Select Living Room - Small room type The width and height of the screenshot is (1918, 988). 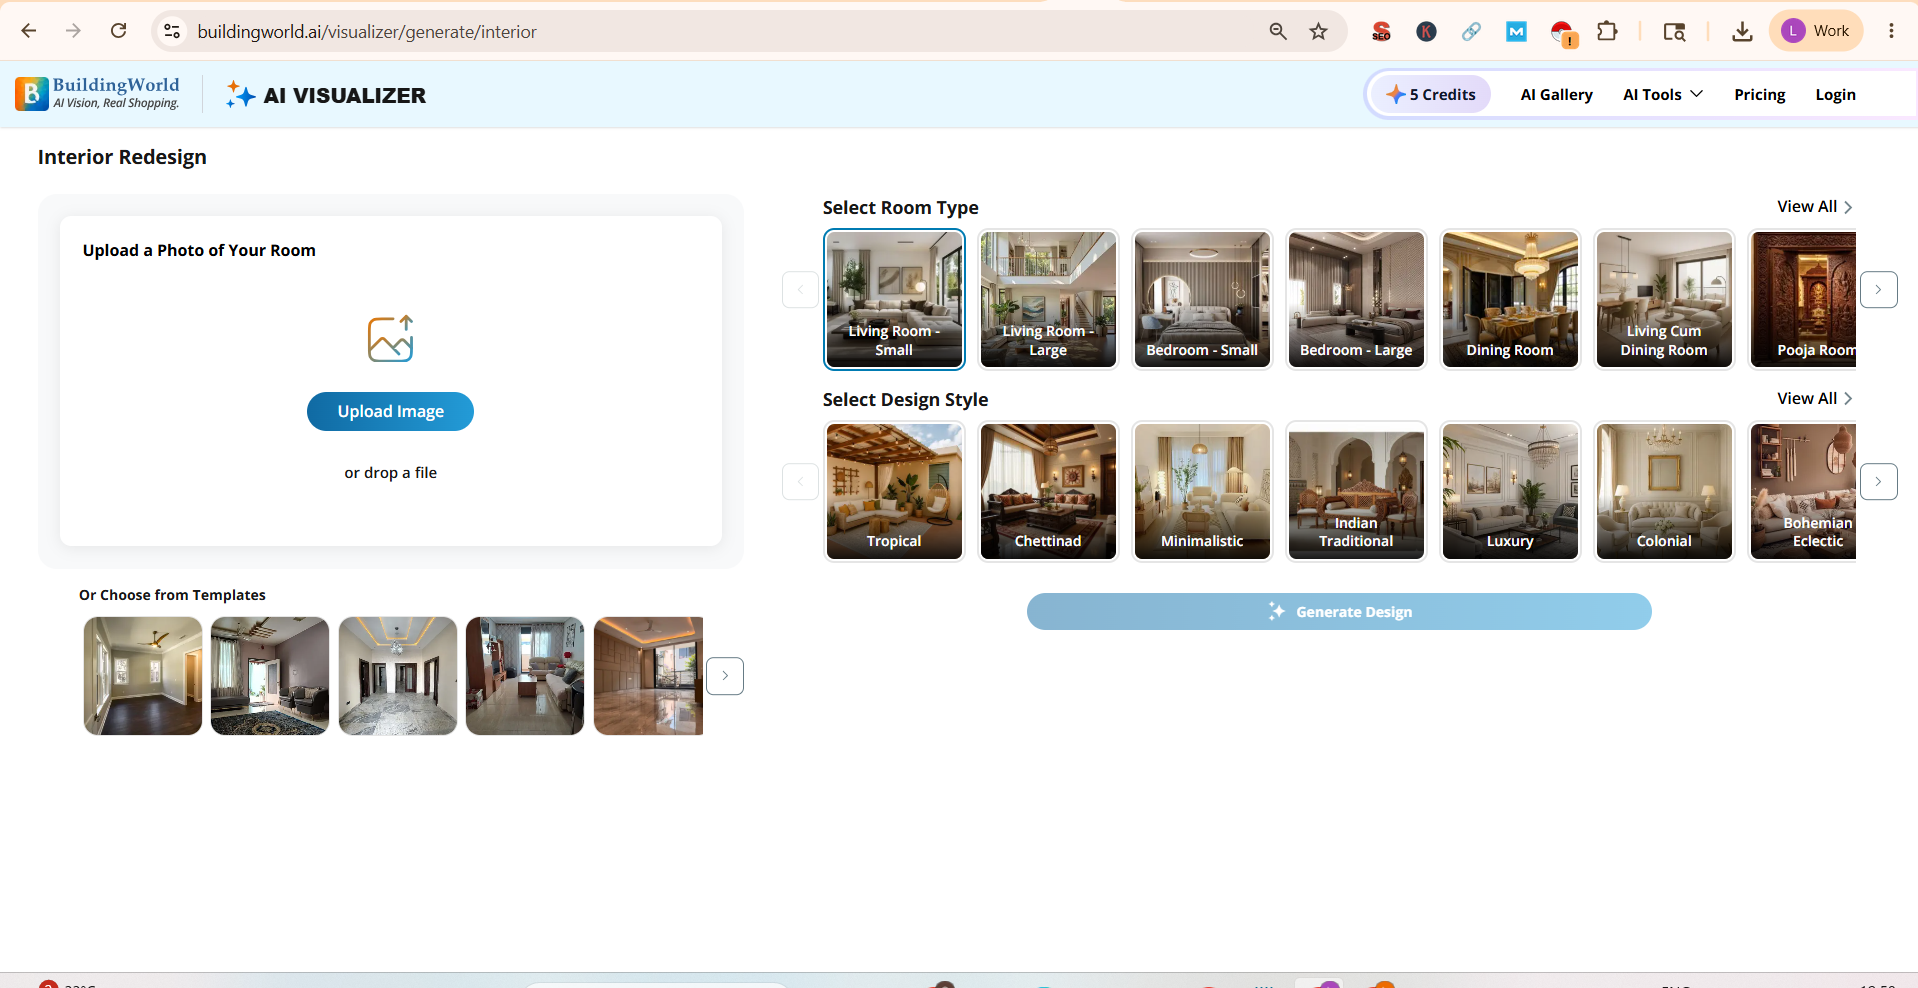click(x=894, y=299)
